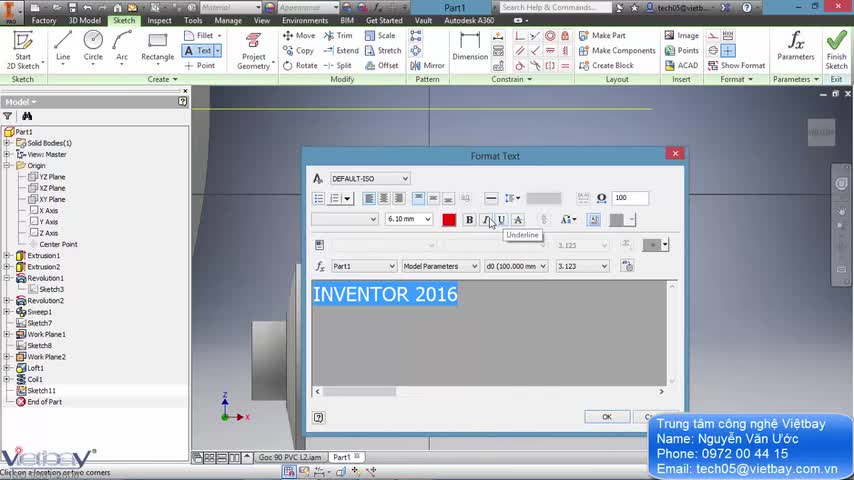Open the 6.10 mm text size dropdown

pos(408,219)
